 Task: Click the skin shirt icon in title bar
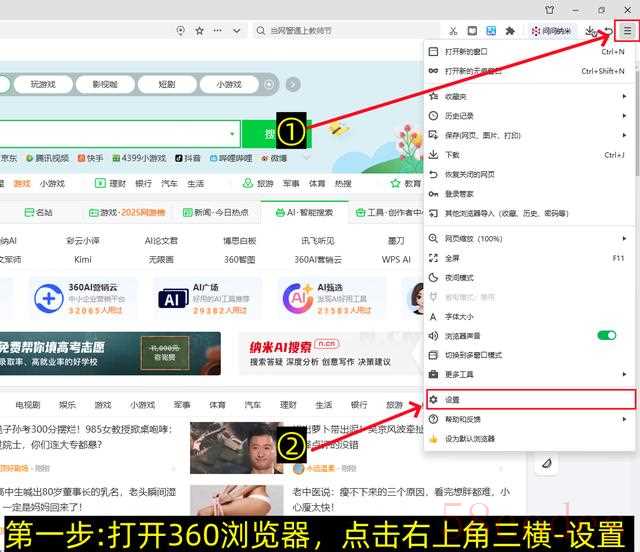point(550,9)
